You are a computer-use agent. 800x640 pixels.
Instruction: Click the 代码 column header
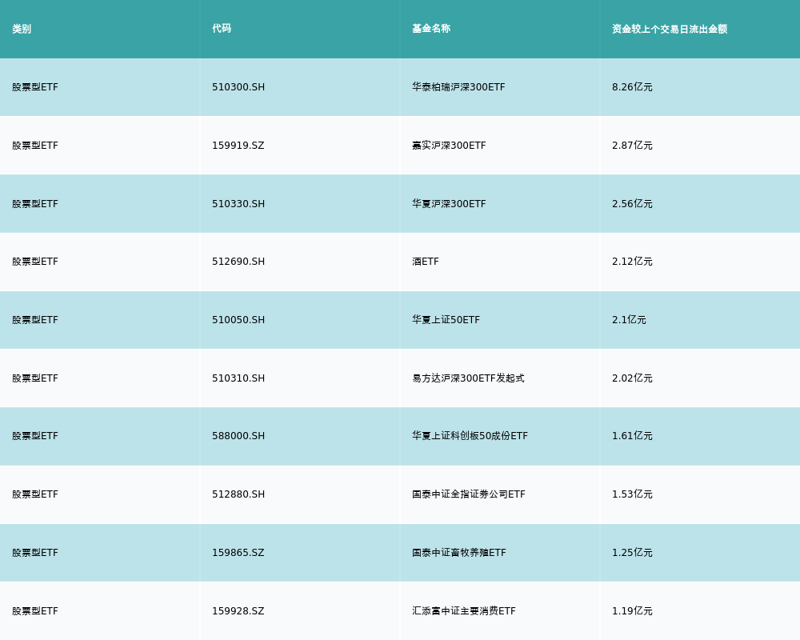221,29
